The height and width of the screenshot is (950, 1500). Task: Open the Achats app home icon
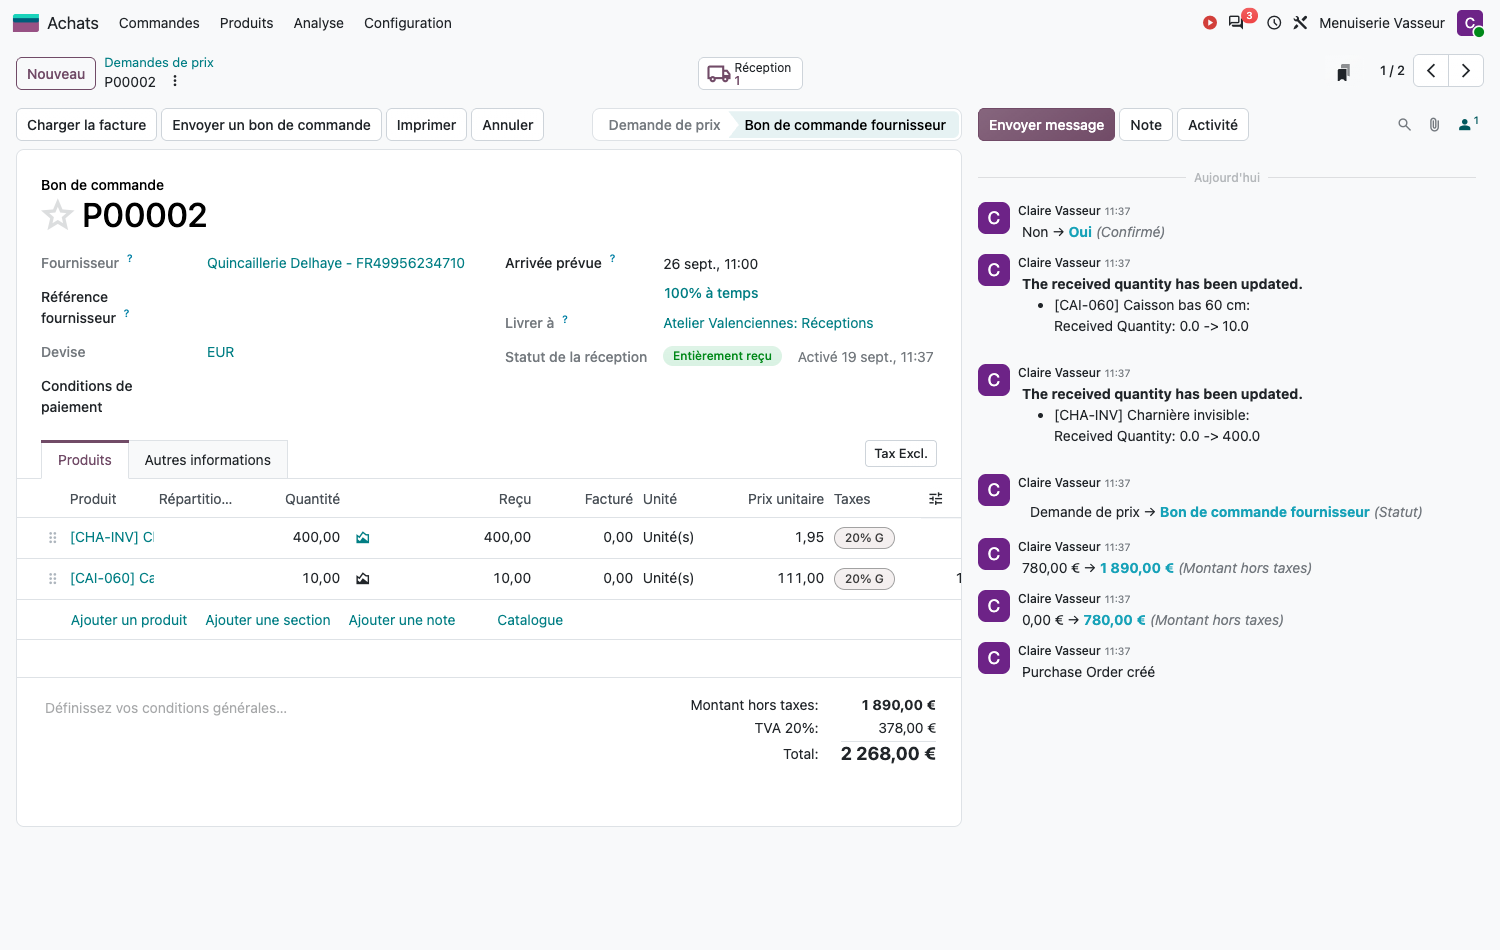click(26, 23)
